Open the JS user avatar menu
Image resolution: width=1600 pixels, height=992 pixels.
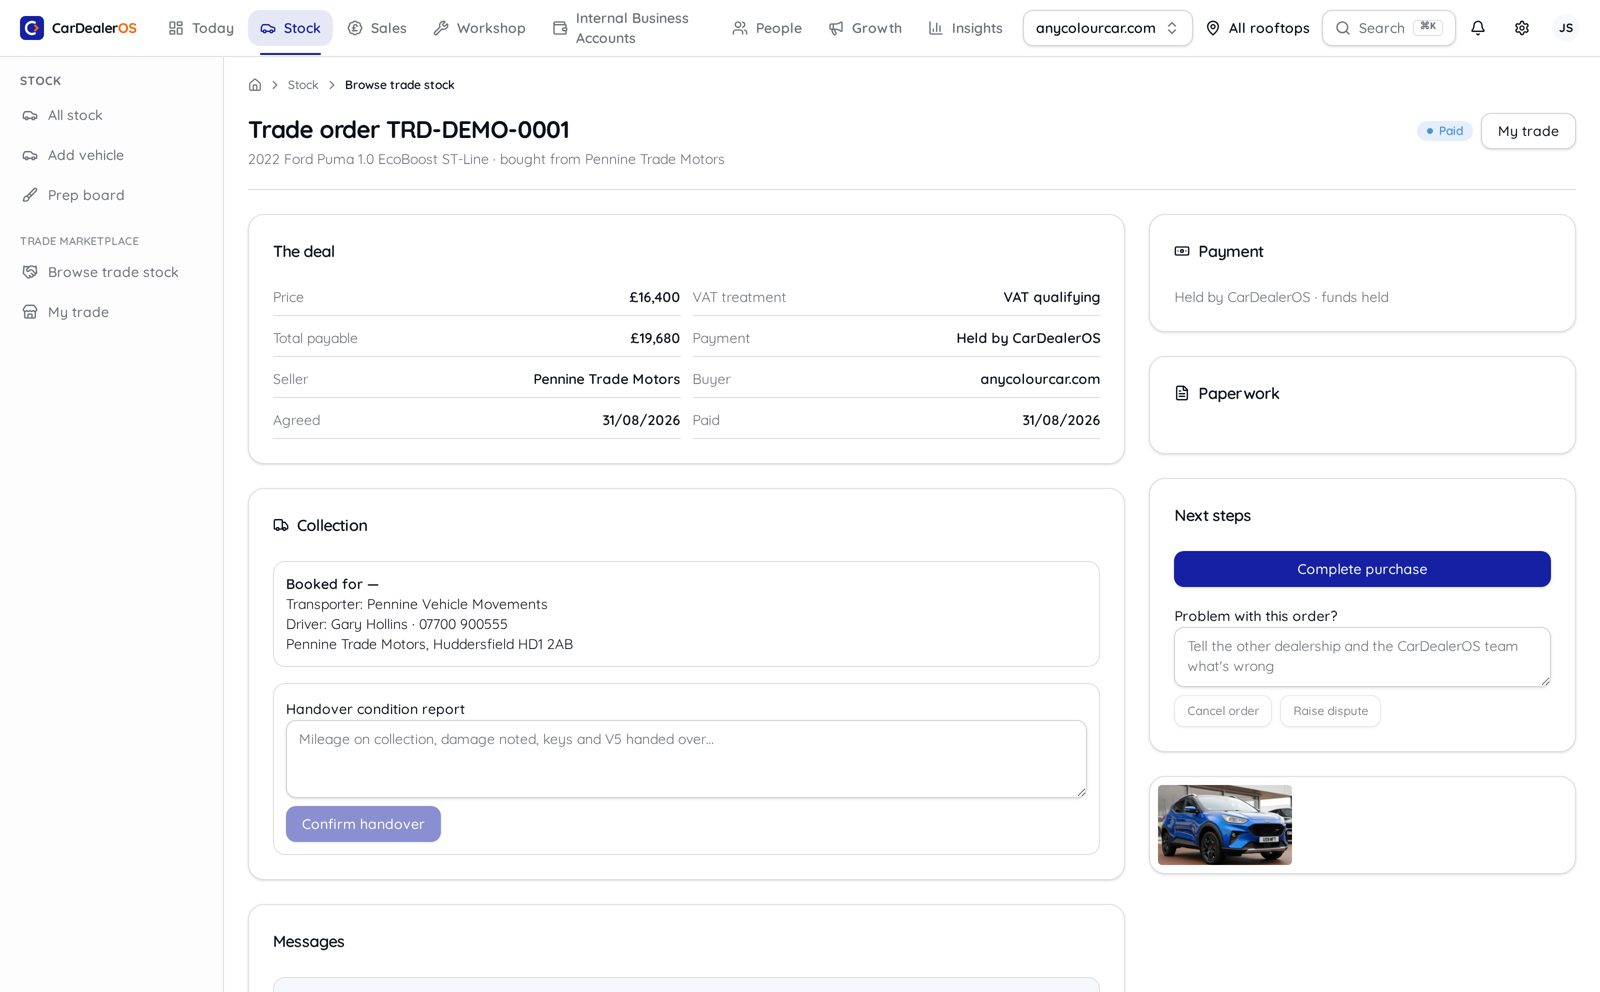click(x=1566, y=28)
